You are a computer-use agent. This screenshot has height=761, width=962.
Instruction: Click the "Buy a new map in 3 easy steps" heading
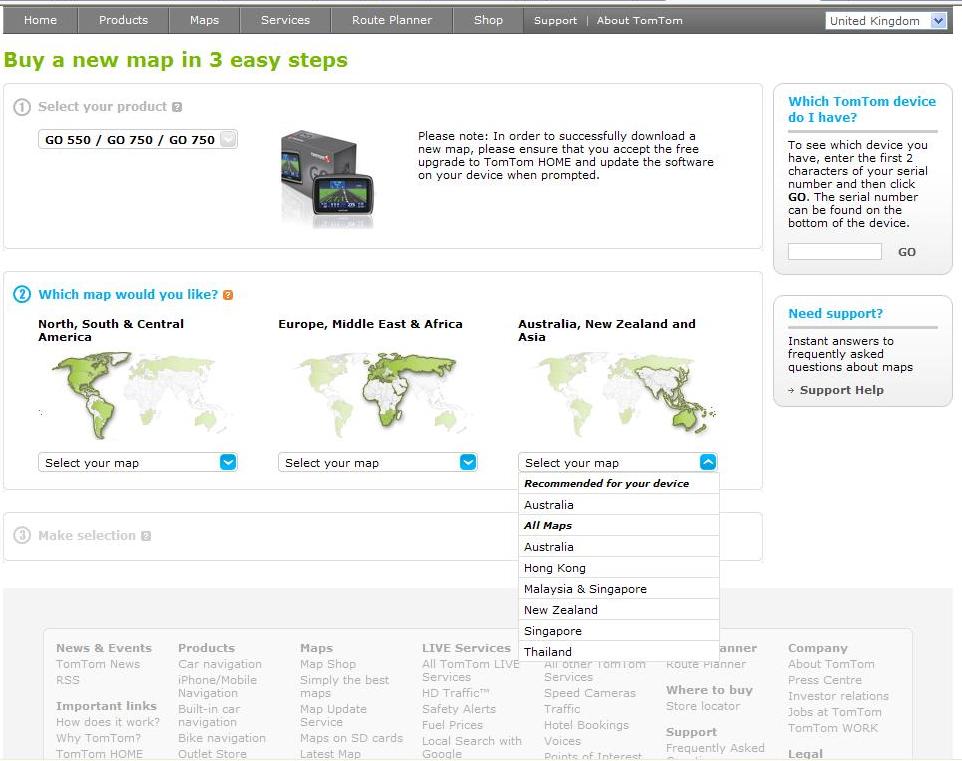pos(175,60)
